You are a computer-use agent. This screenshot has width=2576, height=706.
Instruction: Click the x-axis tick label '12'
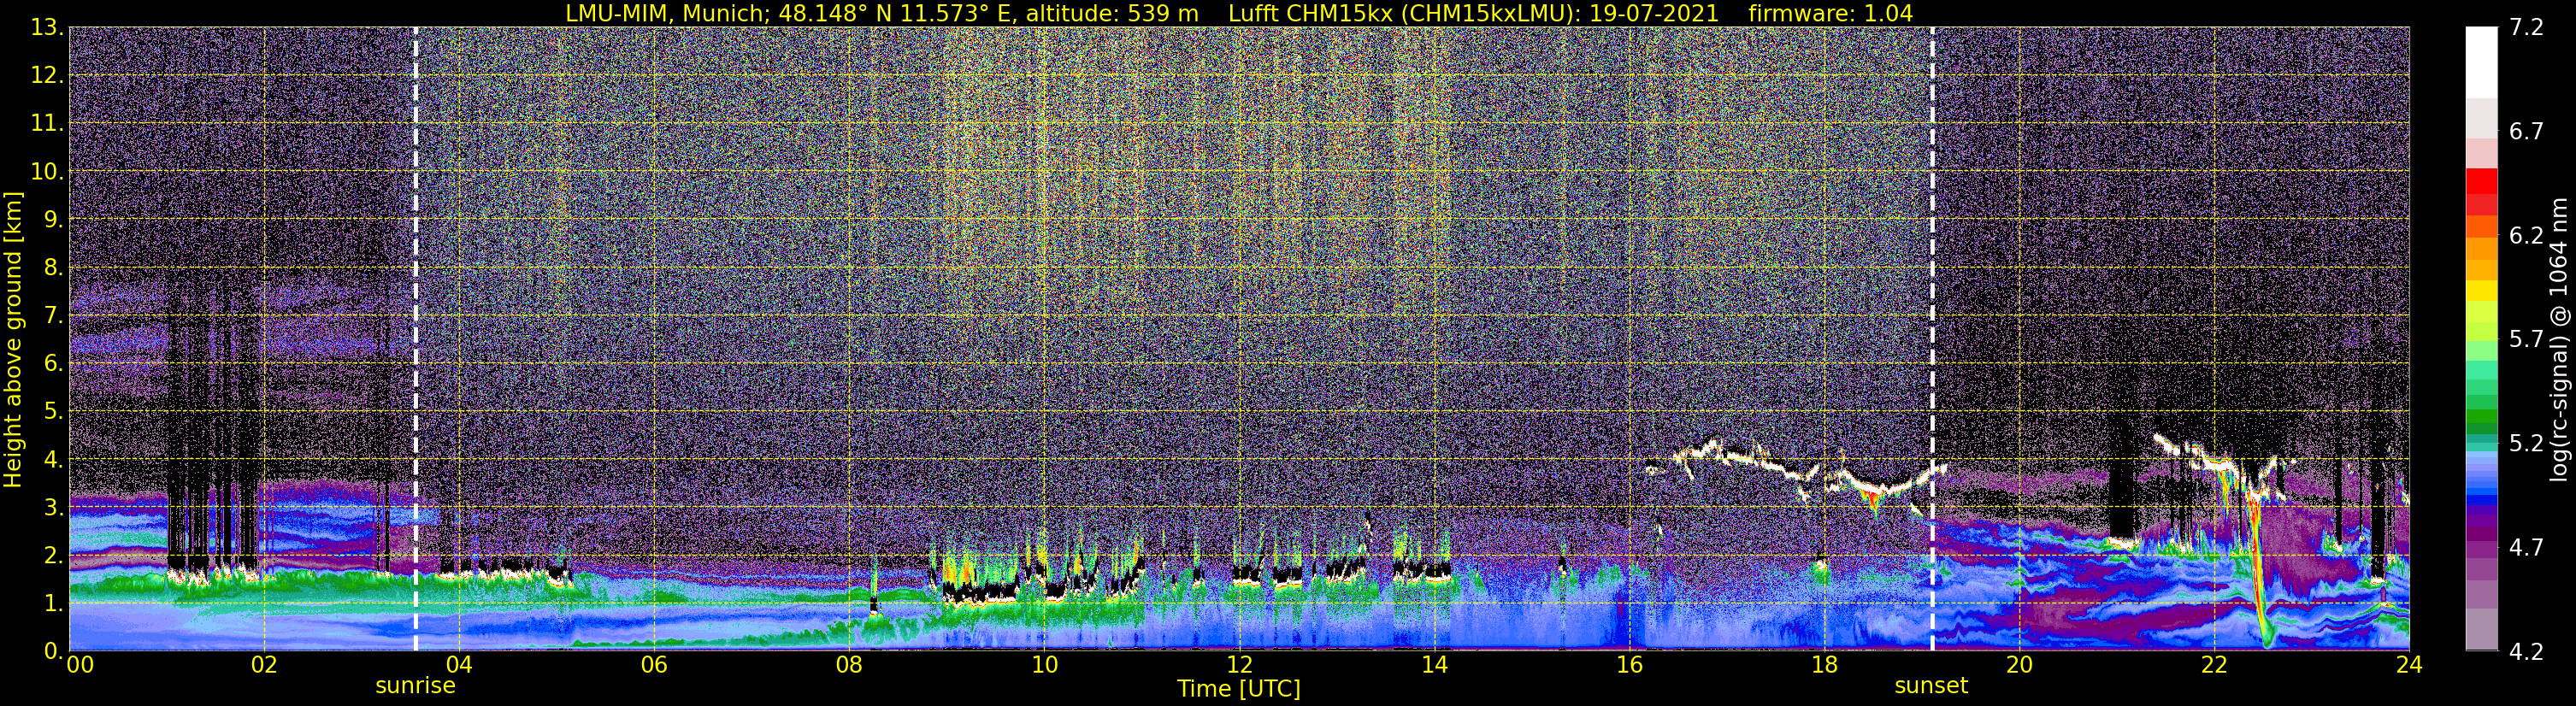pyautogui.click(x=1239, y=666)
